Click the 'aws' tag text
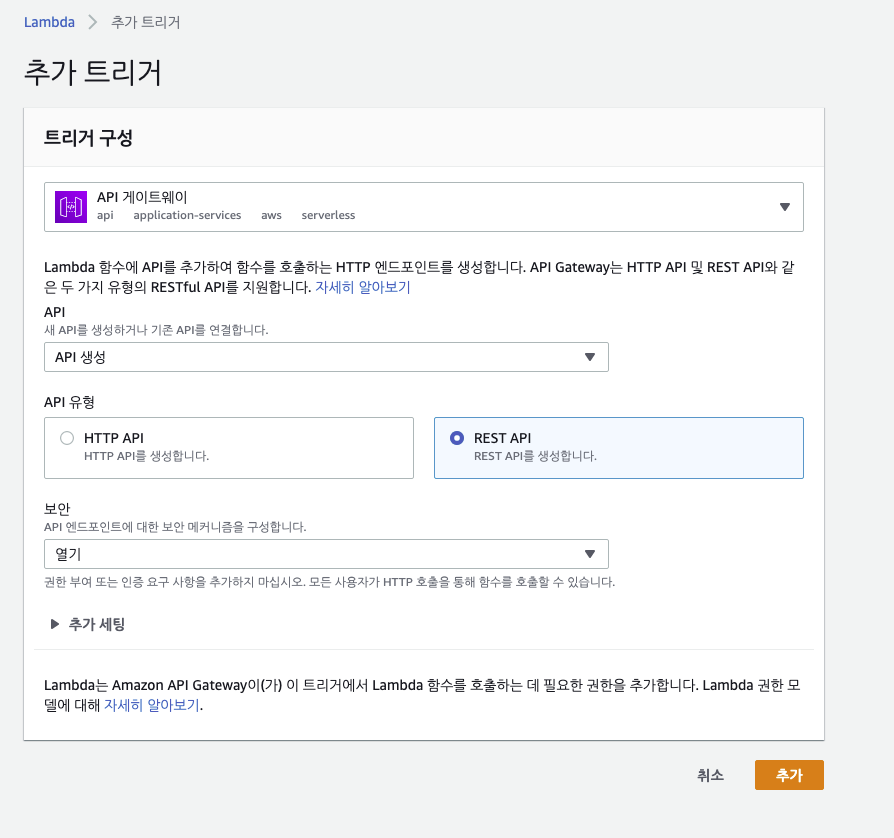The height and width of the screenshot is (838, 894). [271, 215]
